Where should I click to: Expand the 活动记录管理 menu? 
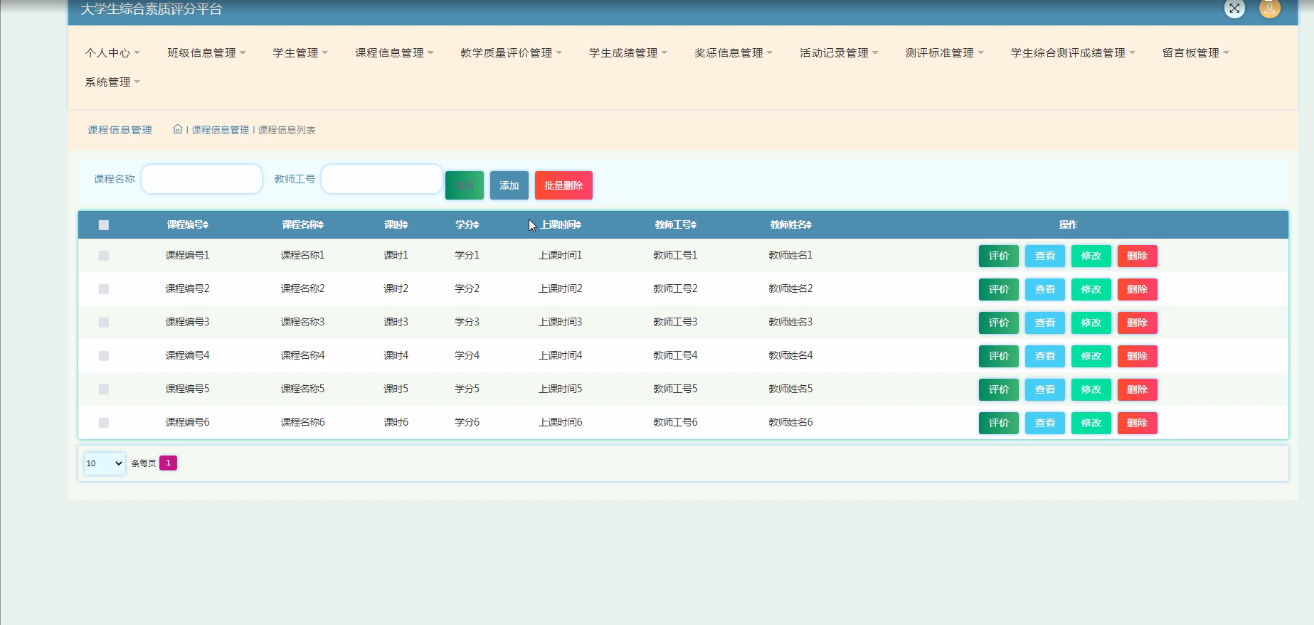(x=839, y=53)
